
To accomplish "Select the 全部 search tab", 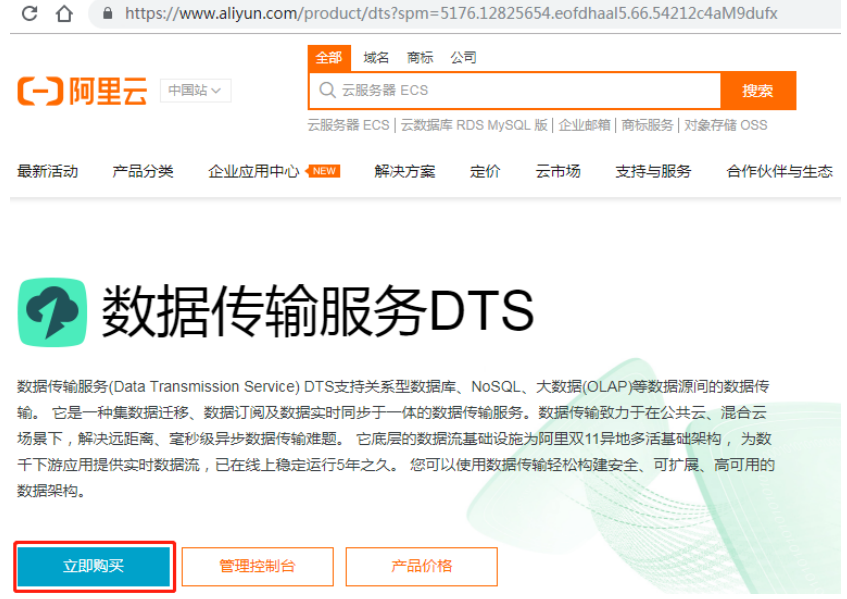I will 329,57.
